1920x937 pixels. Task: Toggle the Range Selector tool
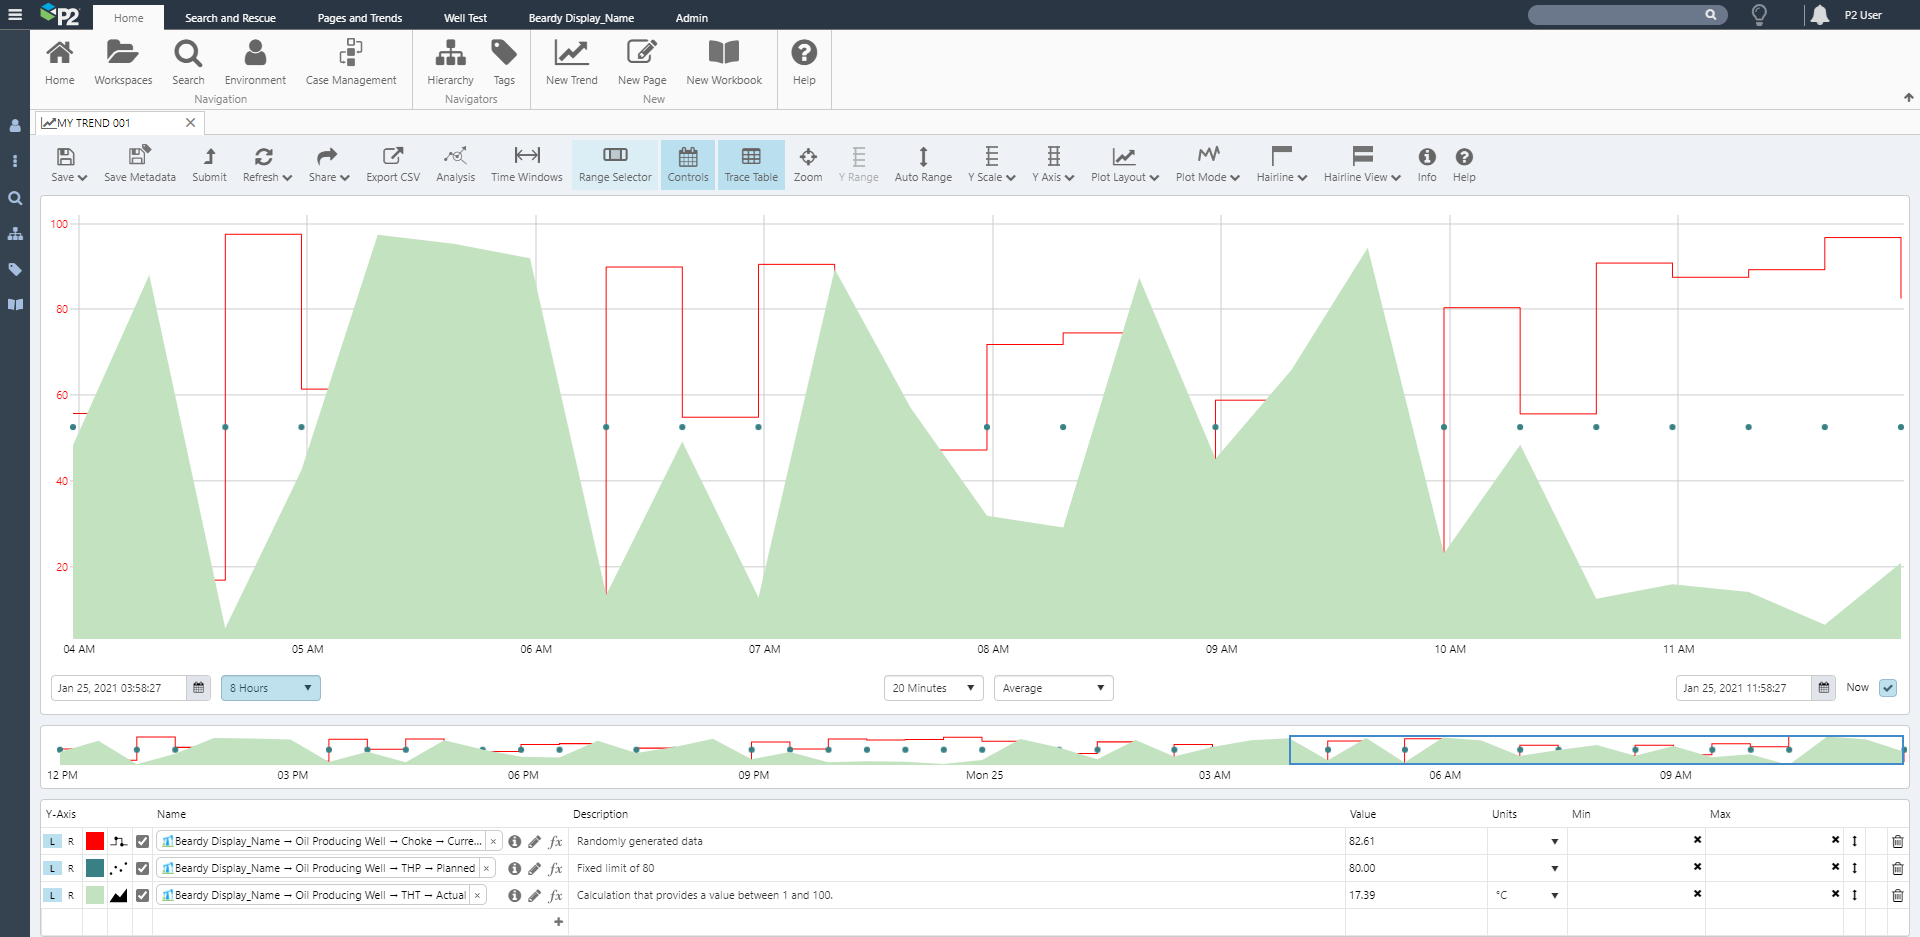[x=615, y=164]
